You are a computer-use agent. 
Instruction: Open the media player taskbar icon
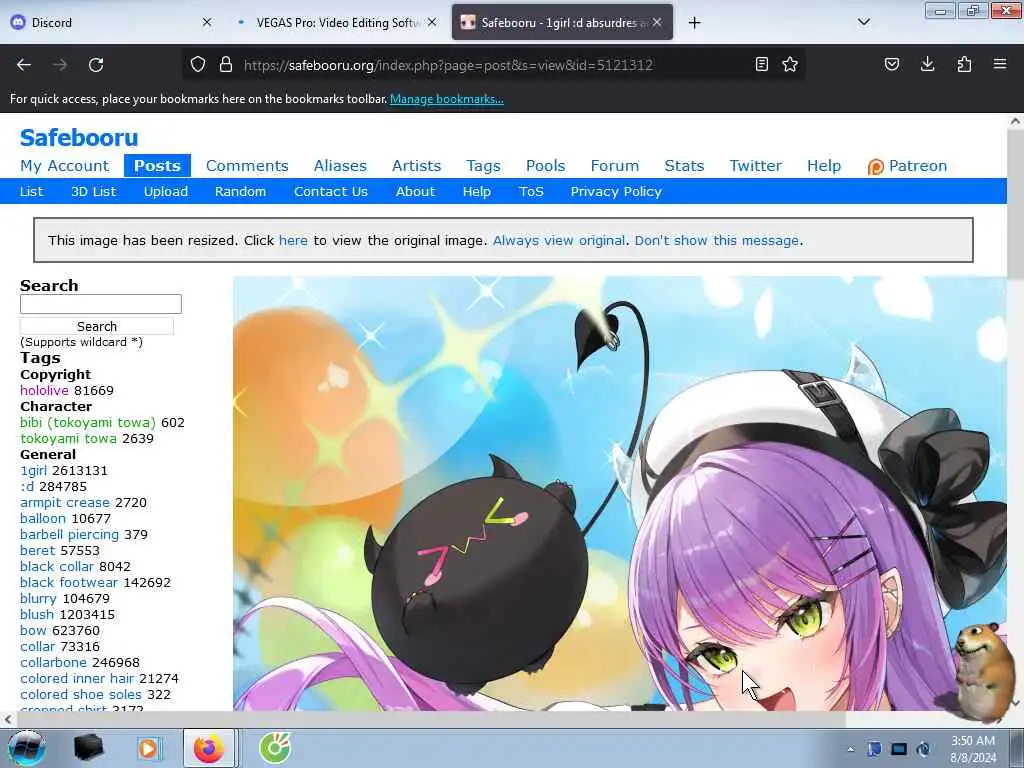click(x=149, y=748)
